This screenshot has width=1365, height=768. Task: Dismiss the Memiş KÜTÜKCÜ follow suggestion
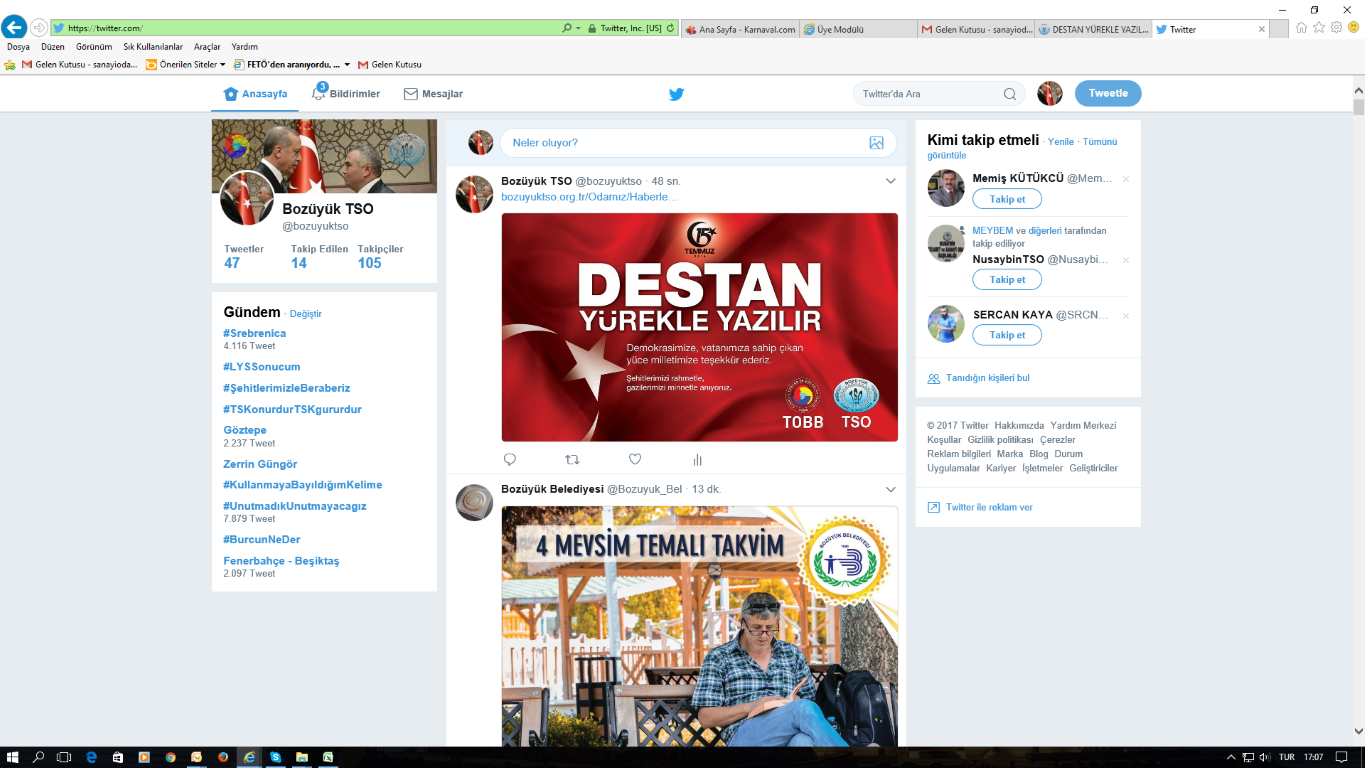point(1125,179)
